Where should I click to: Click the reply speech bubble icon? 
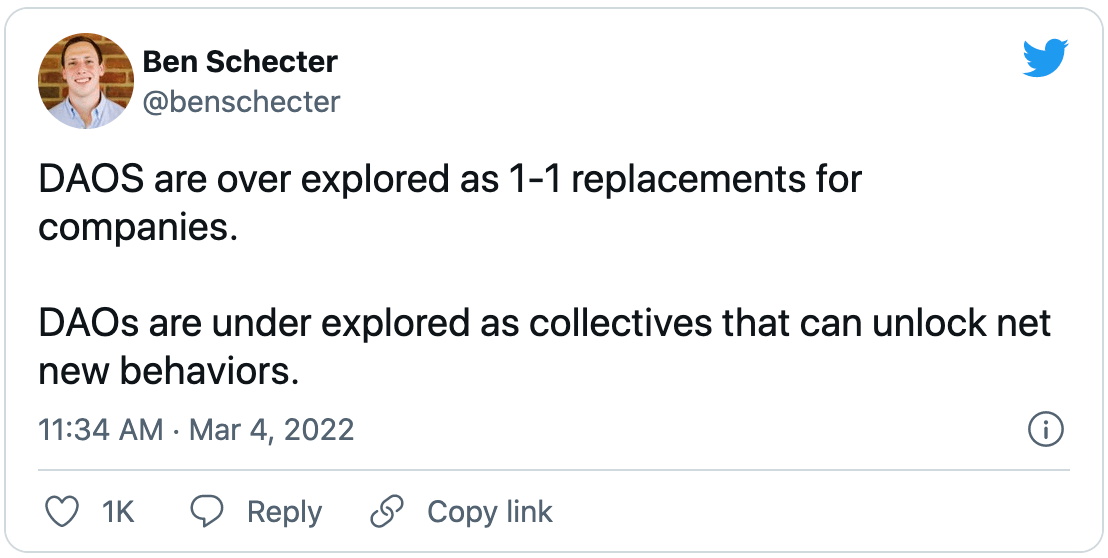pyautogui.click(x=207, y=512)
